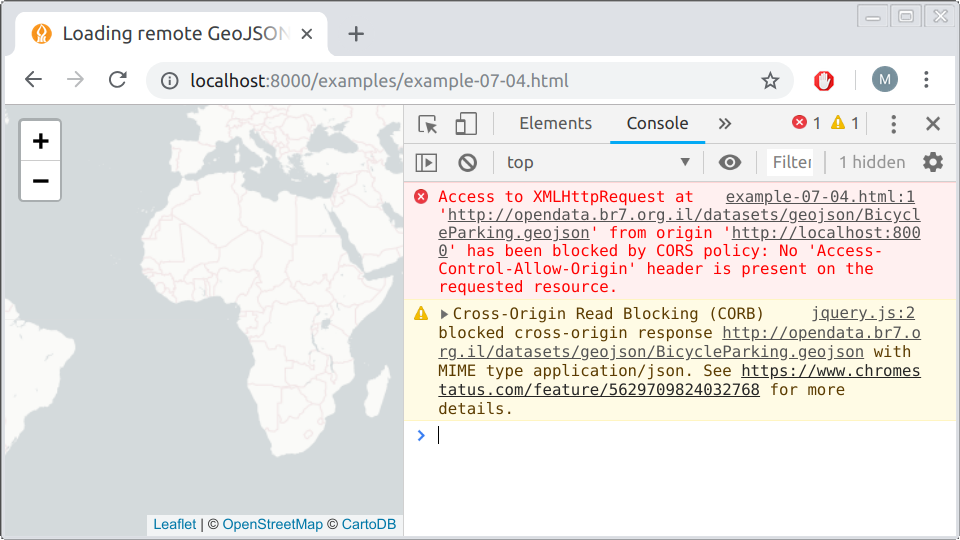Show more DevTools tabs
Viewport: 960px width, 540px height.
[725, 124]
